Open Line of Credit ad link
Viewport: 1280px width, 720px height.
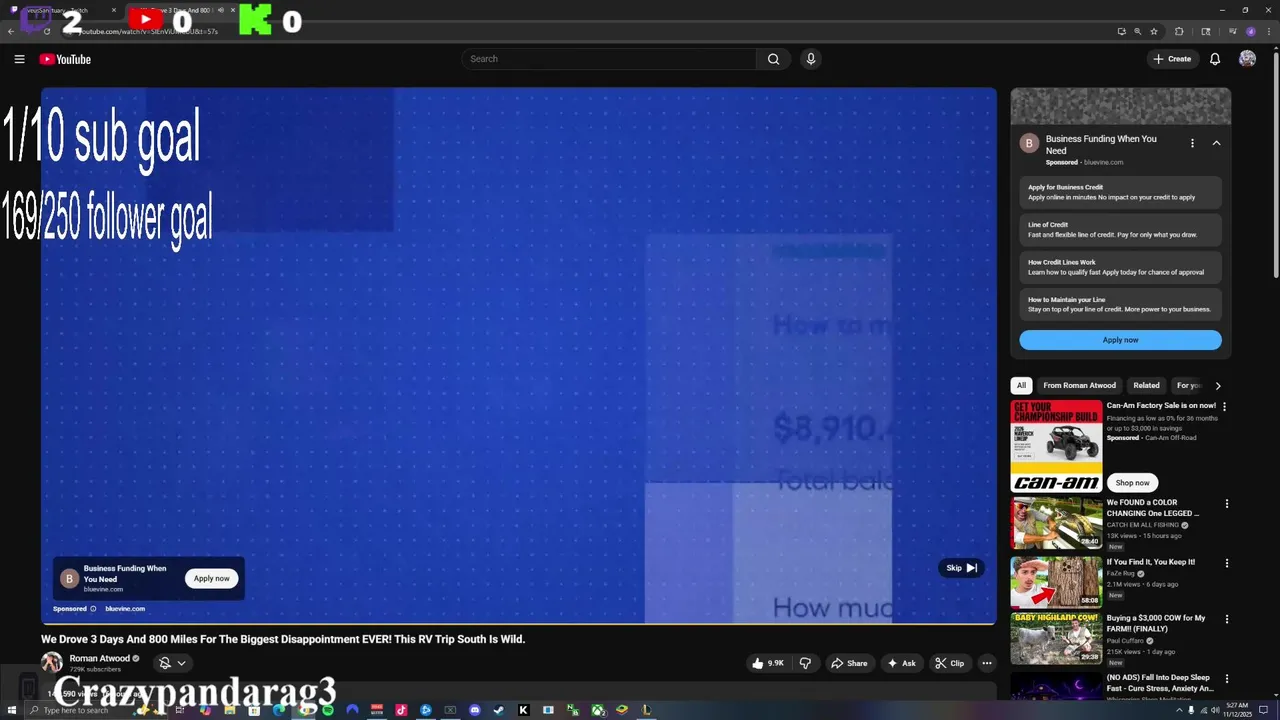(x=1120, y=230)
